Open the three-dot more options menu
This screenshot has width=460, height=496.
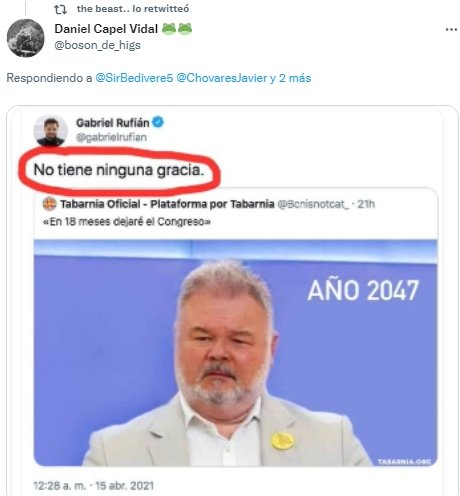451,30
